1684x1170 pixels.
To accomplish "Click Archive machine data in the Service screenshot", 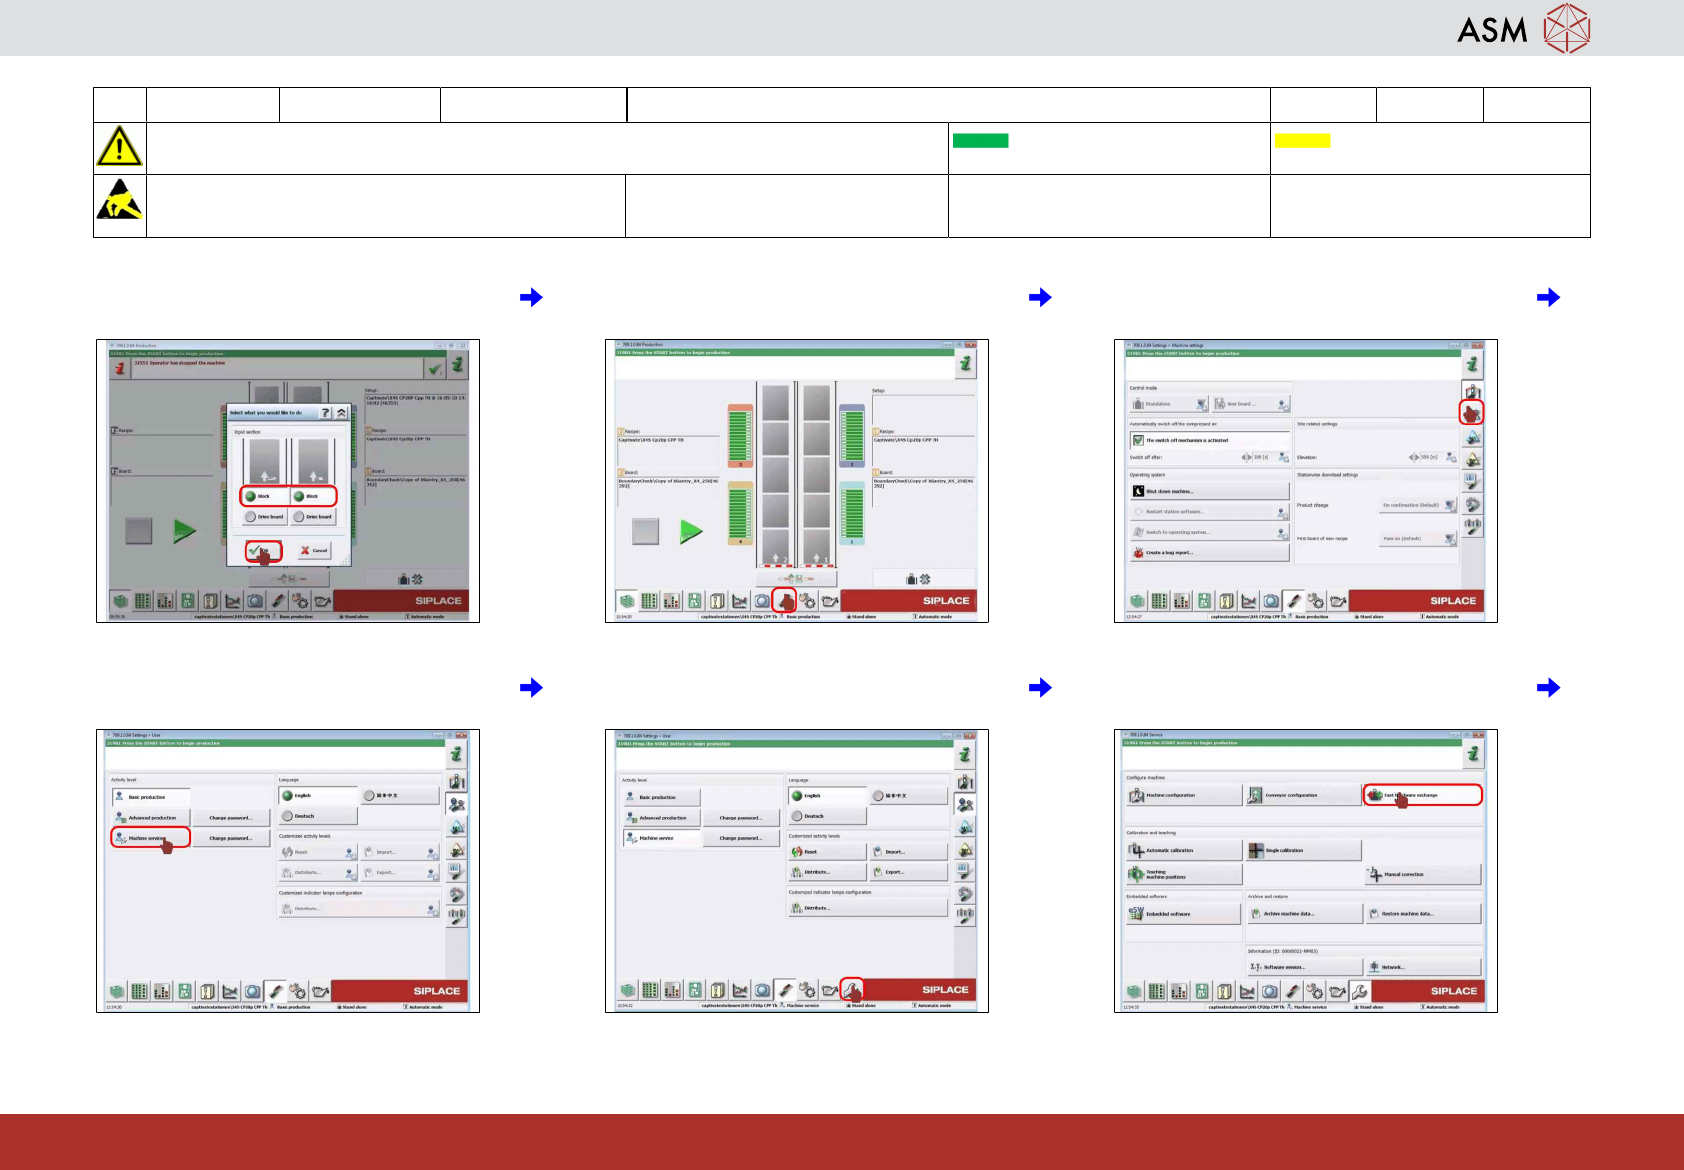I will pos(1304,914).
